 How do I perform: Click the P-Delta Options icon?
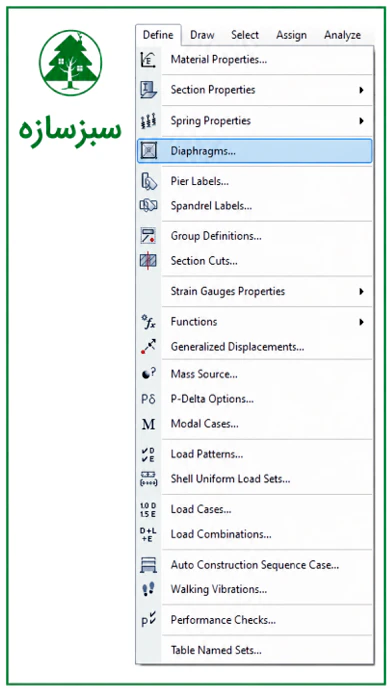pyautogui.click(x=148, y=399)
